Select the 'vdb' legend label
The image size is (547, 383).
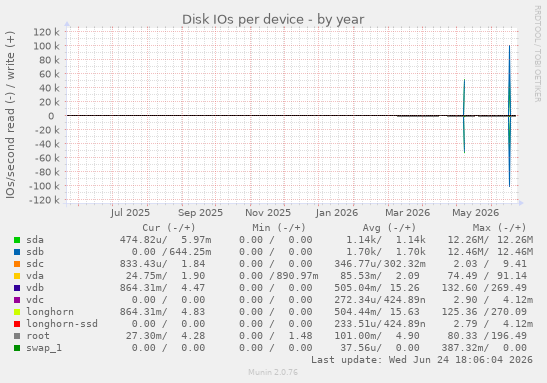[x=35, y=288]
